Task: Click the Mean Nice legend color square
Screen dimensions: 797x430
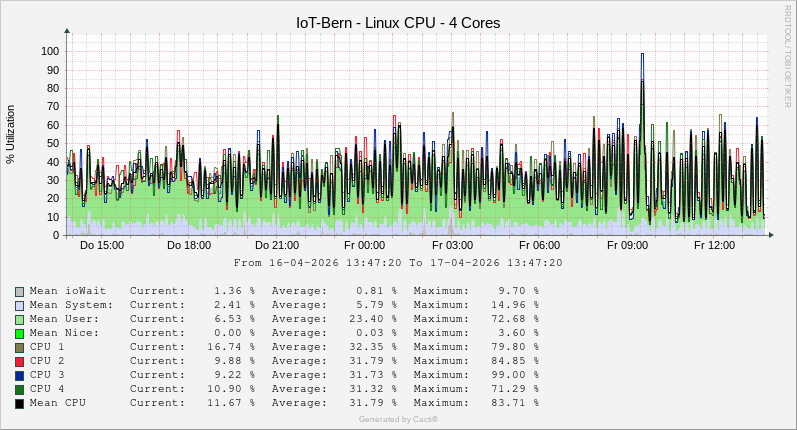Action: [x=20, y=333]
